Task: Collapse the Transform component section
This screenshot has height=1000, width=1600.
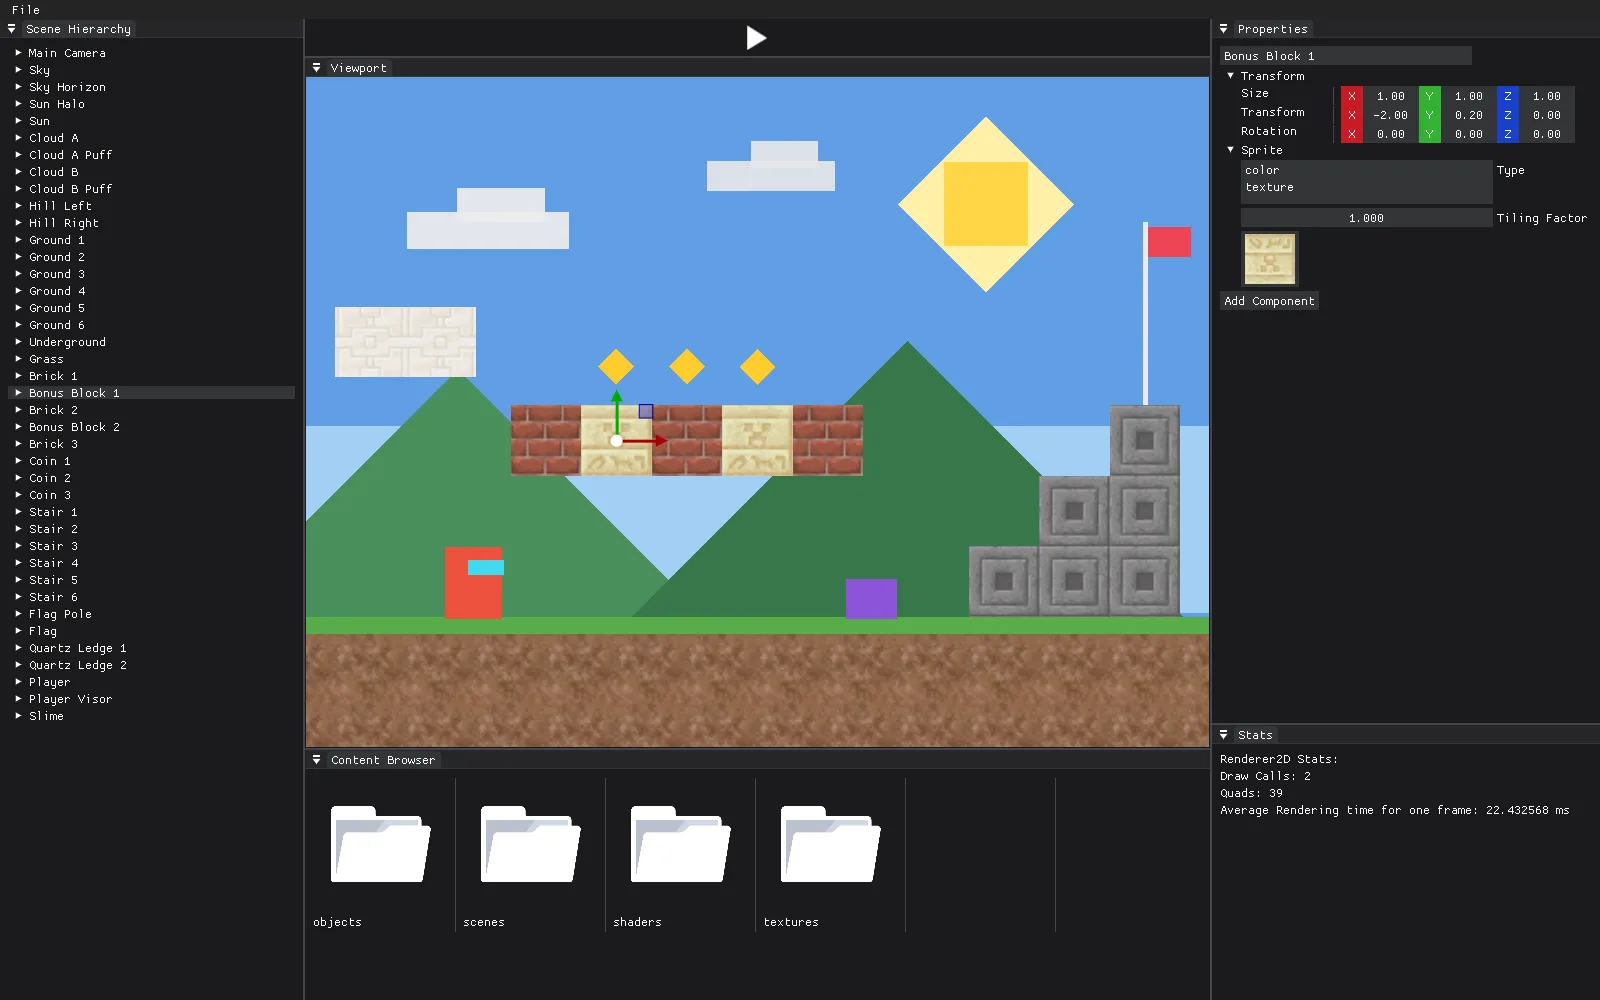Action: 1231,76
